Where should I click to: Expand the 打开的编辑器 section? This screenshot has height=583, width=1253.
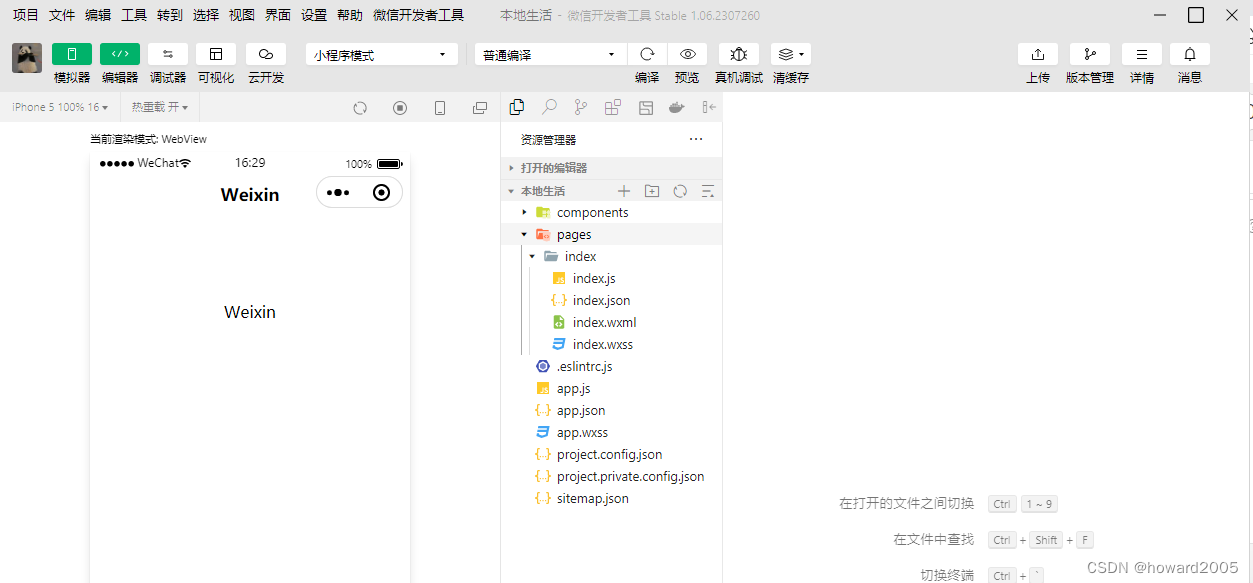click(x=611, y=168)
